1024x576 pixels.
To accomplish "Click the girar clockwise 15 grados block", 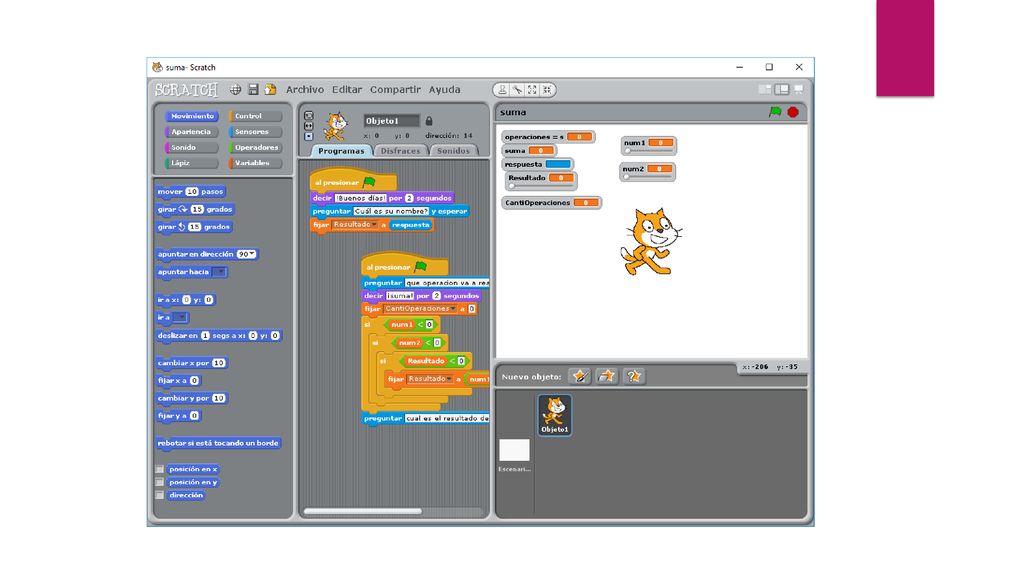I will [195, 209].
